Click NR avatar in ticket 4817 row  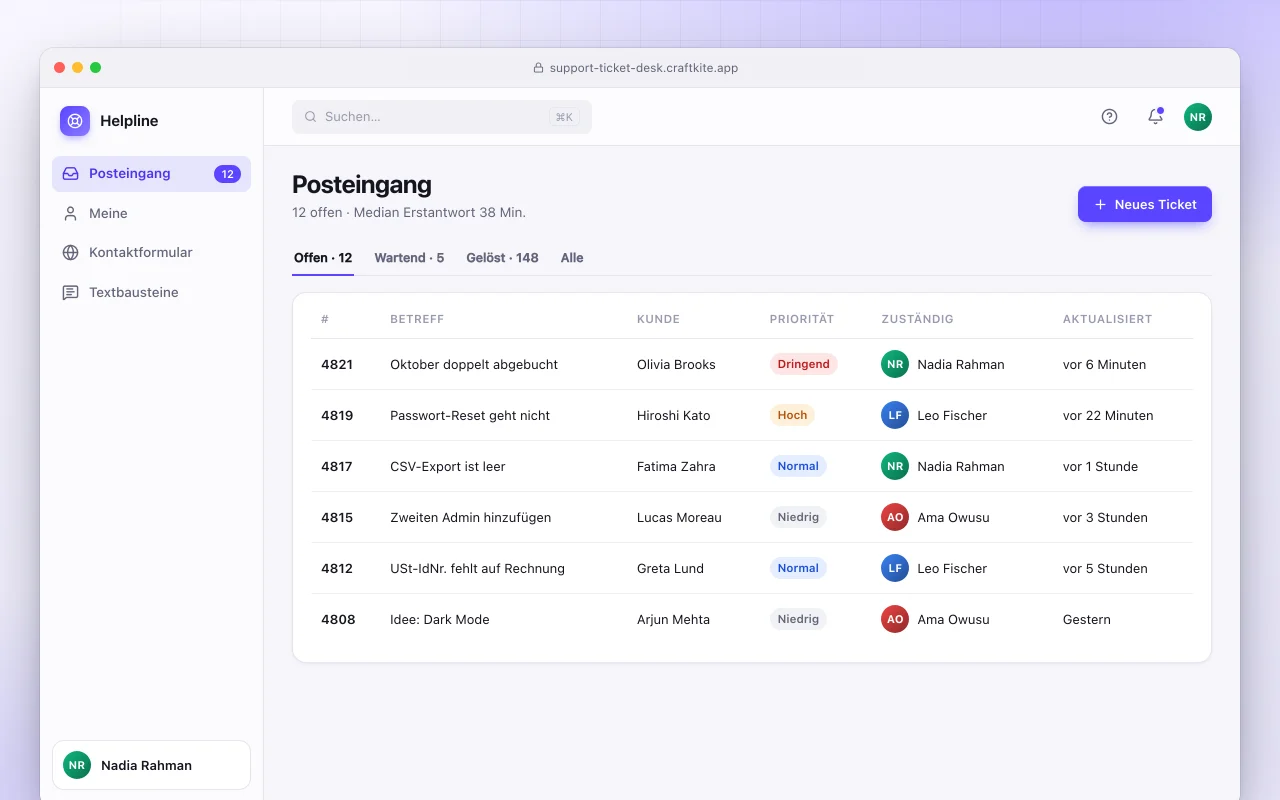click(x=895, y=466)
